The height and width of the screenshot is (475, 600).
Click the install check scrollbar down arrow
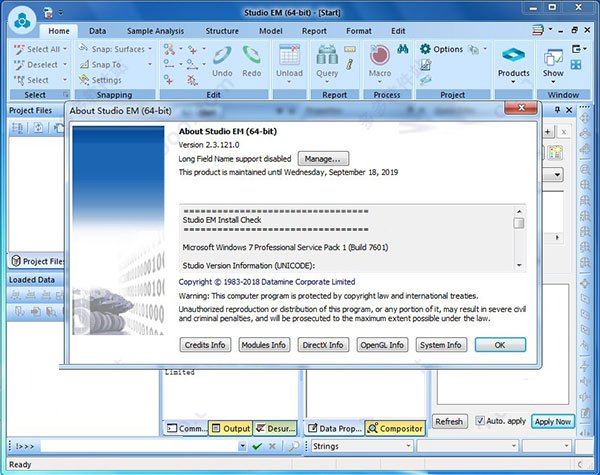(519, 265)
